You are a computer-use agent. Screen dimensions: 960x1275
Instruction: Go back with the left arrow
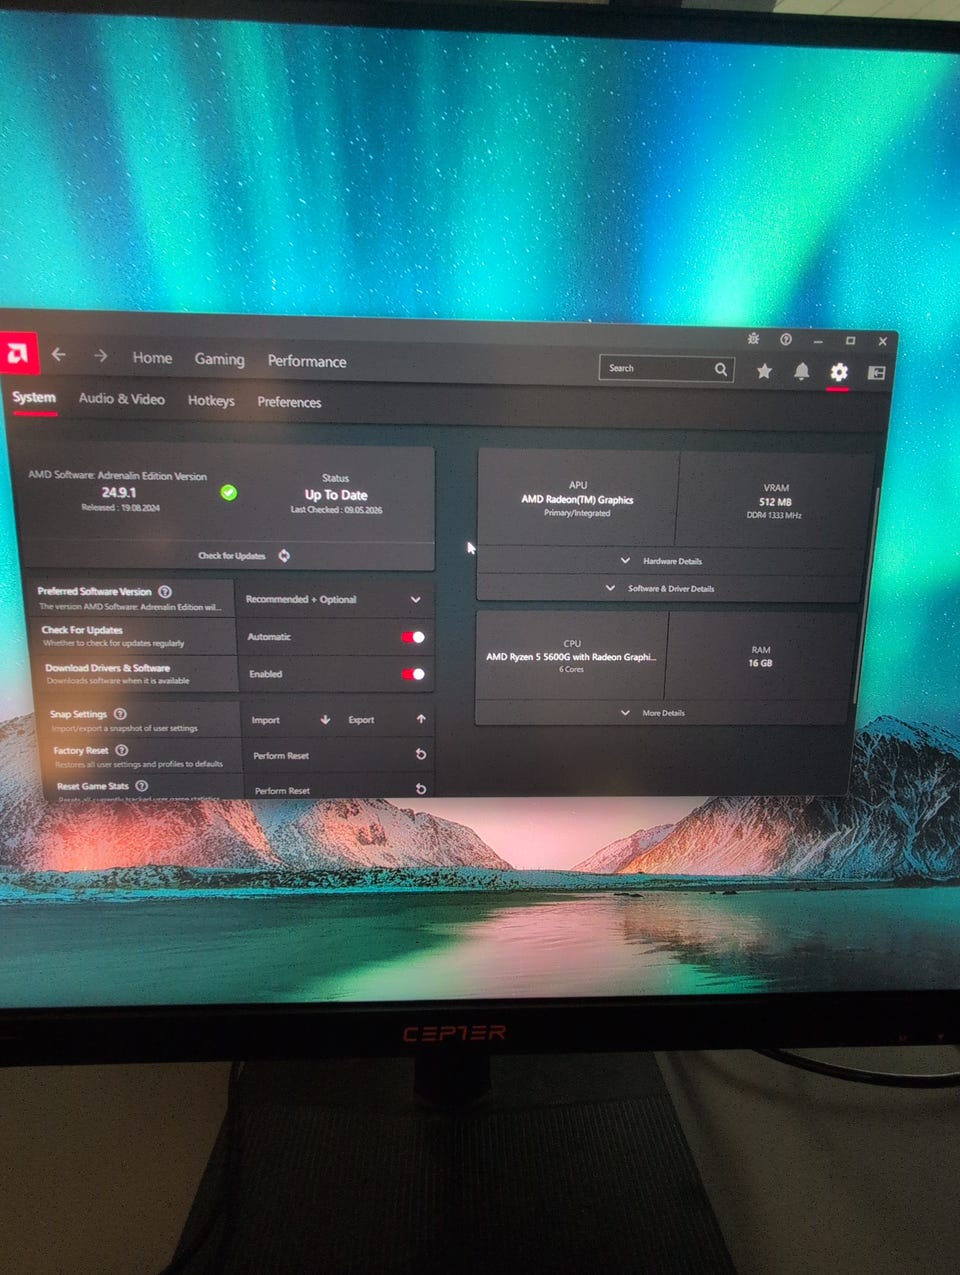59,355
